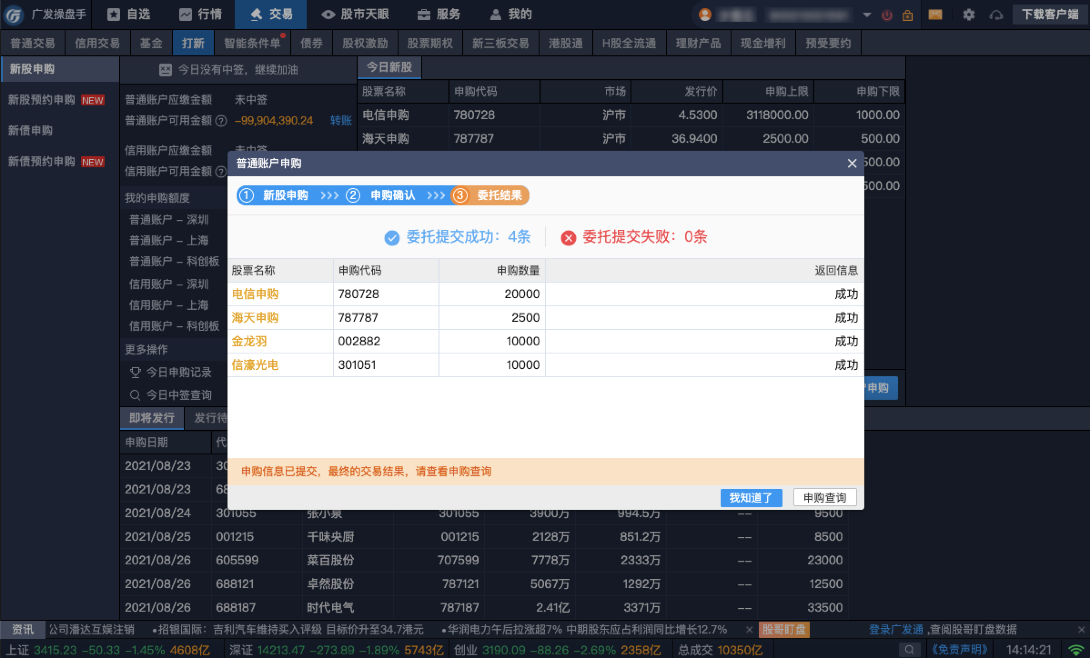Open 新债申购 in the sidebar
The width and height of the screenshot is (1091, 658).
[x=31, y=131]
